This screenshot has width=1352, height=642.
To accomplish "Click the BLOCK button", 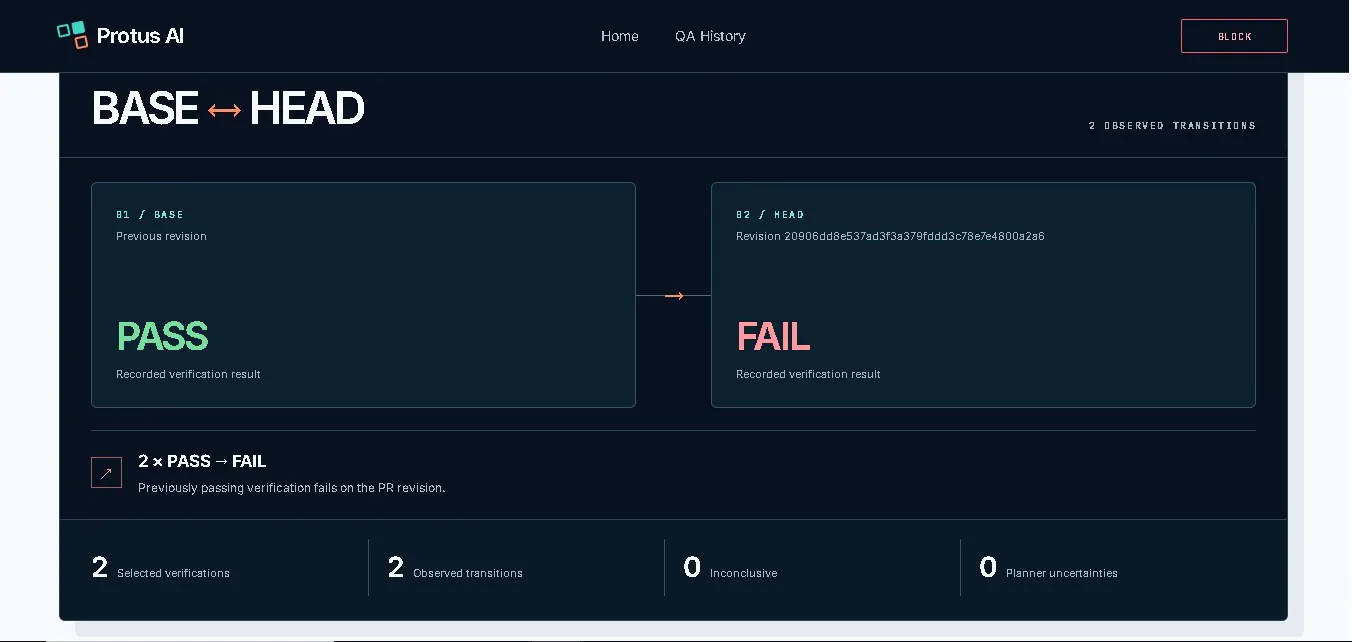I will (x=1234, y=36).
